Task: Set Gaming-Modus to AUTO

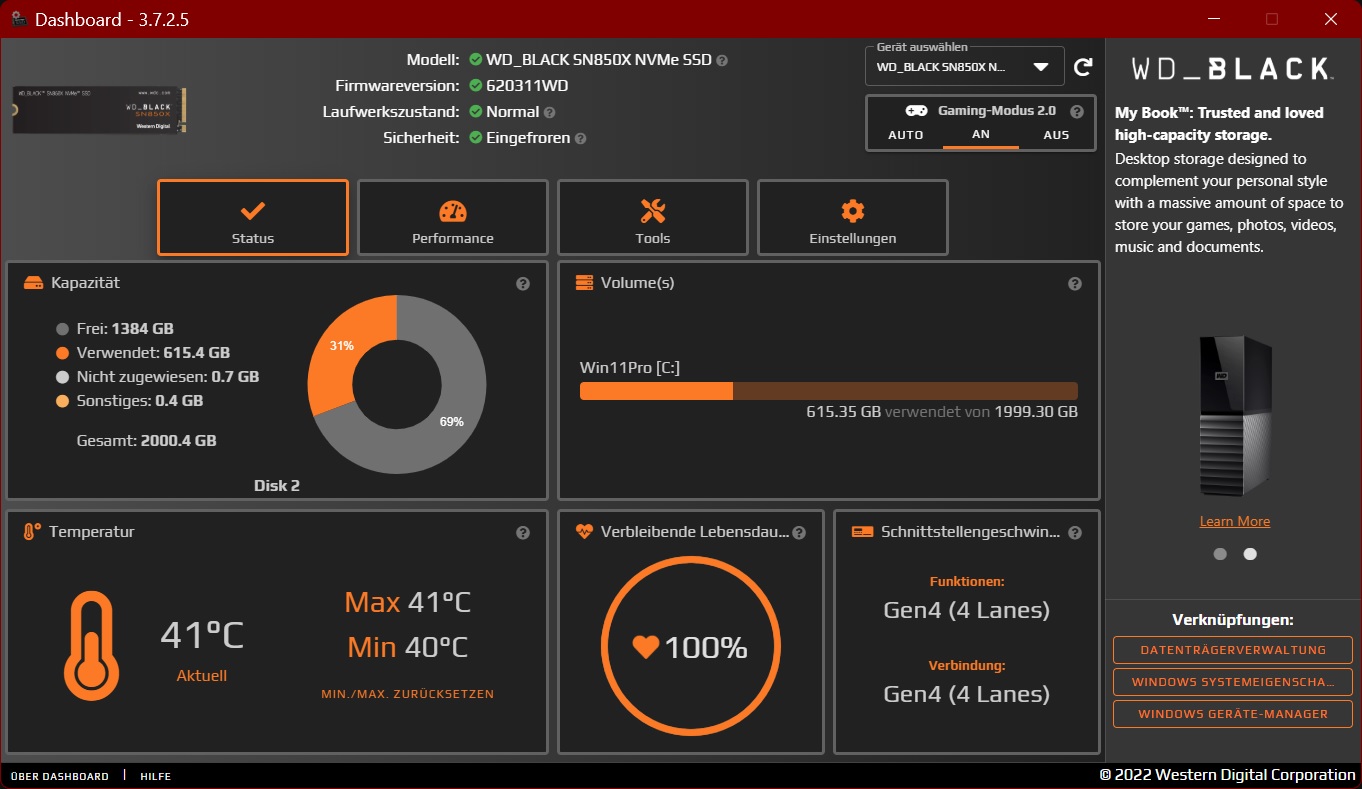Action: point(906,135)
